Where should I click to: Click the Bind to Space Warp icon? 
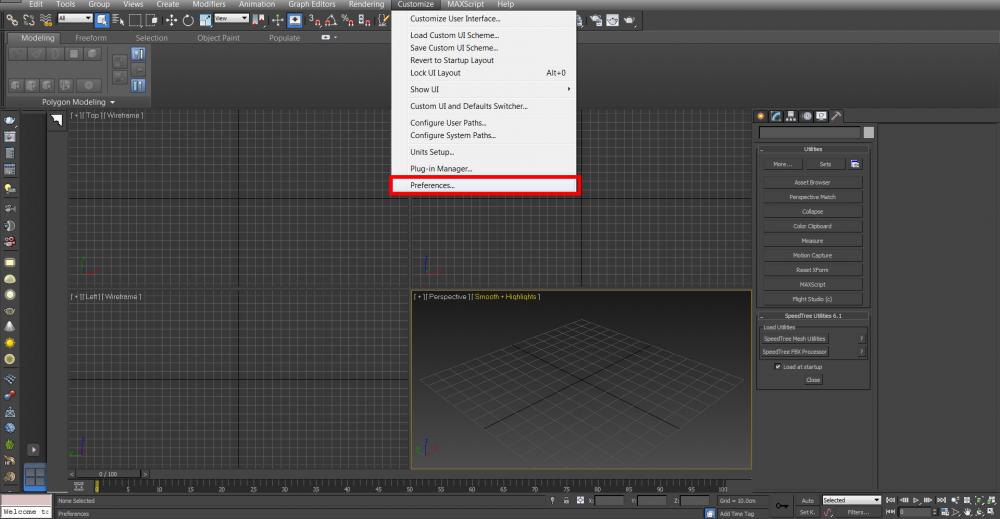46,20
